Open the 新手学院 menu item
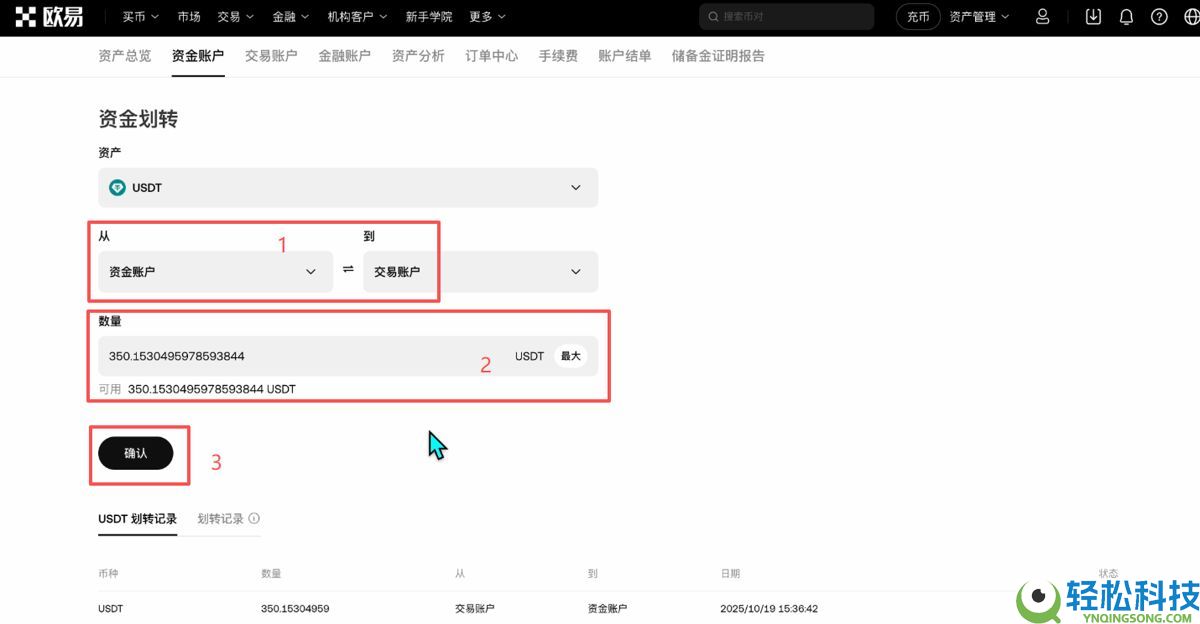This screenshot has width=1200, height=624. pyautogui.click(x=429, y=16)
